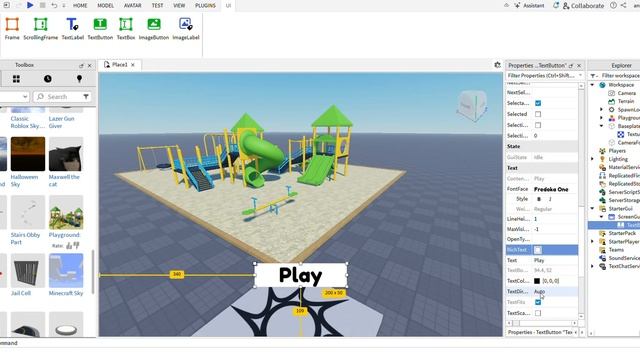Enable the TextScaled checkbox
This screenshot has width=640, height=360.
tap(538, 313)
